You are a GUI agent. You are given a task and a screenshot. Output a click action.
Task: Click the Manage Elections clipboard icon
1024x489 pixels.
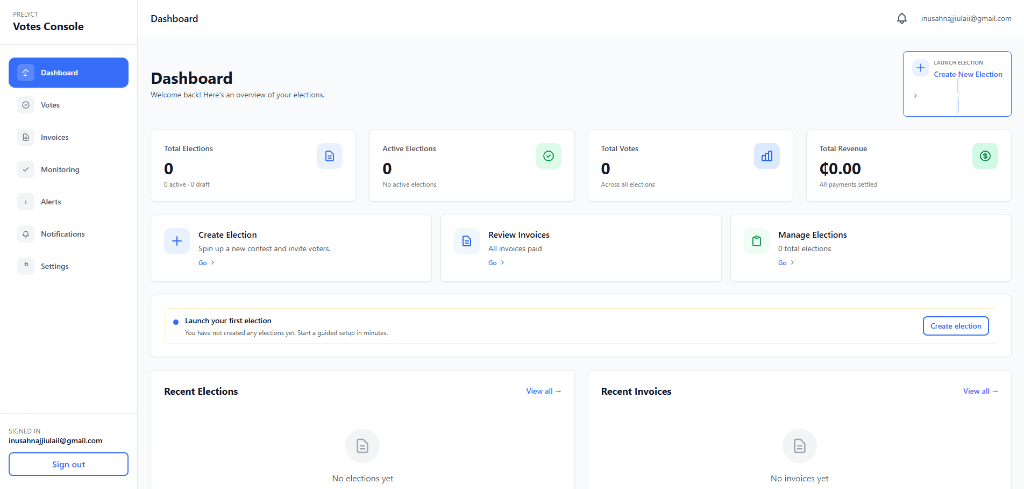tap(757, 241)
